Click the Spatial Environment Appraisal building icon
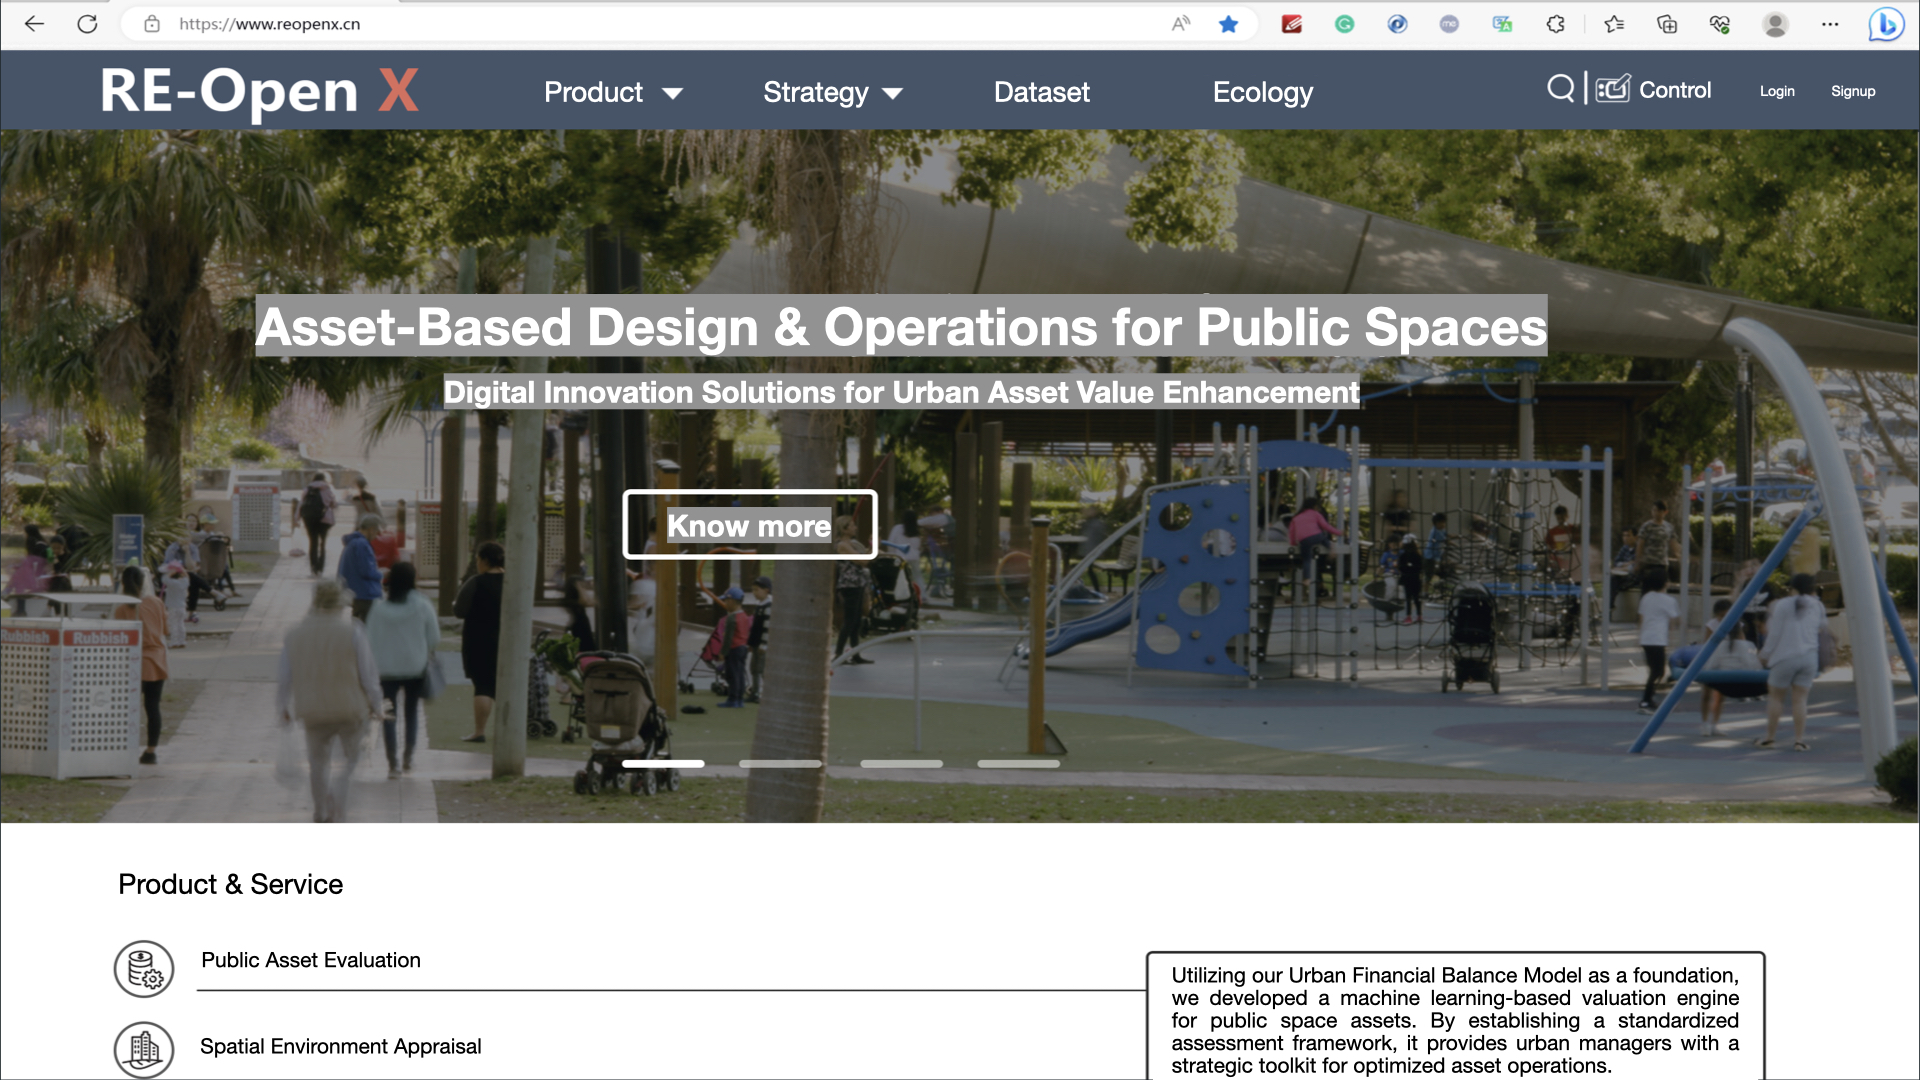 pos(144,1048)
